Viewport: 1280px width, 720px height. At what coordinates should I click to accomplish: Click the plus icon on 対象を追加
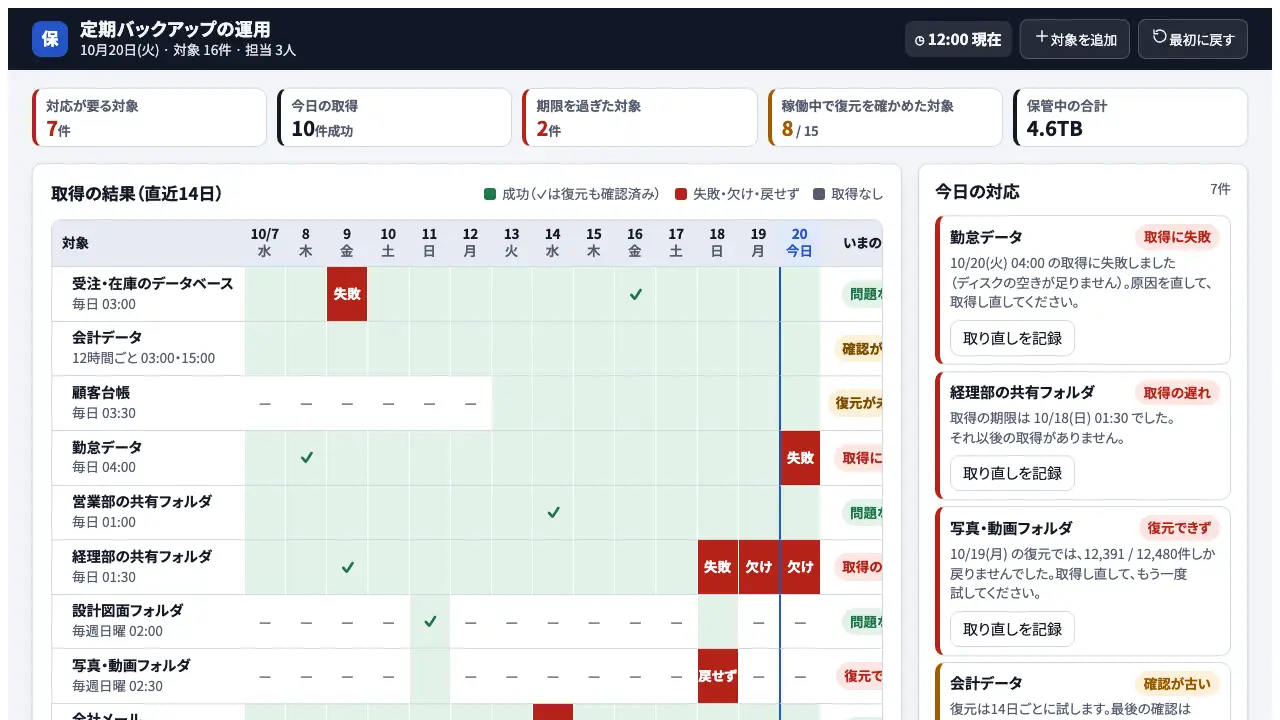tap(1042, 37)
